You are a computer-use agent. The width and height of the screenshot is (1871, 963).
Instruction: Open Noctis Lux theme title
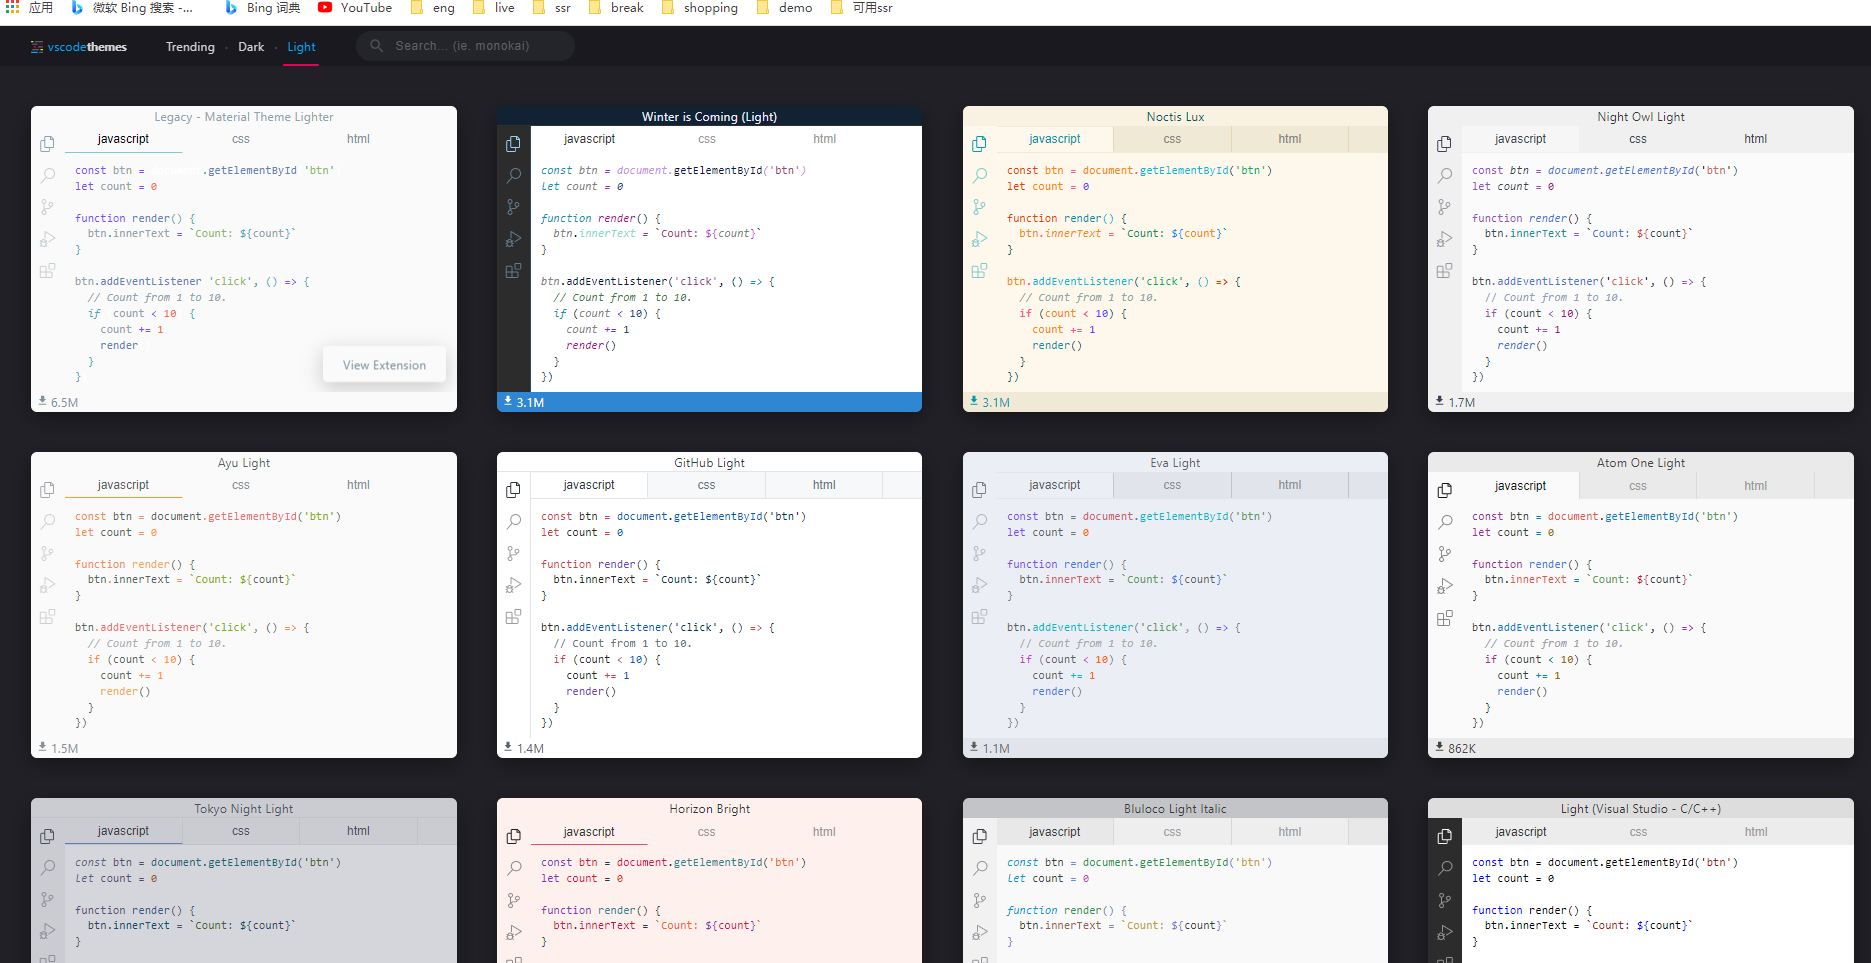coord(1175,117)
